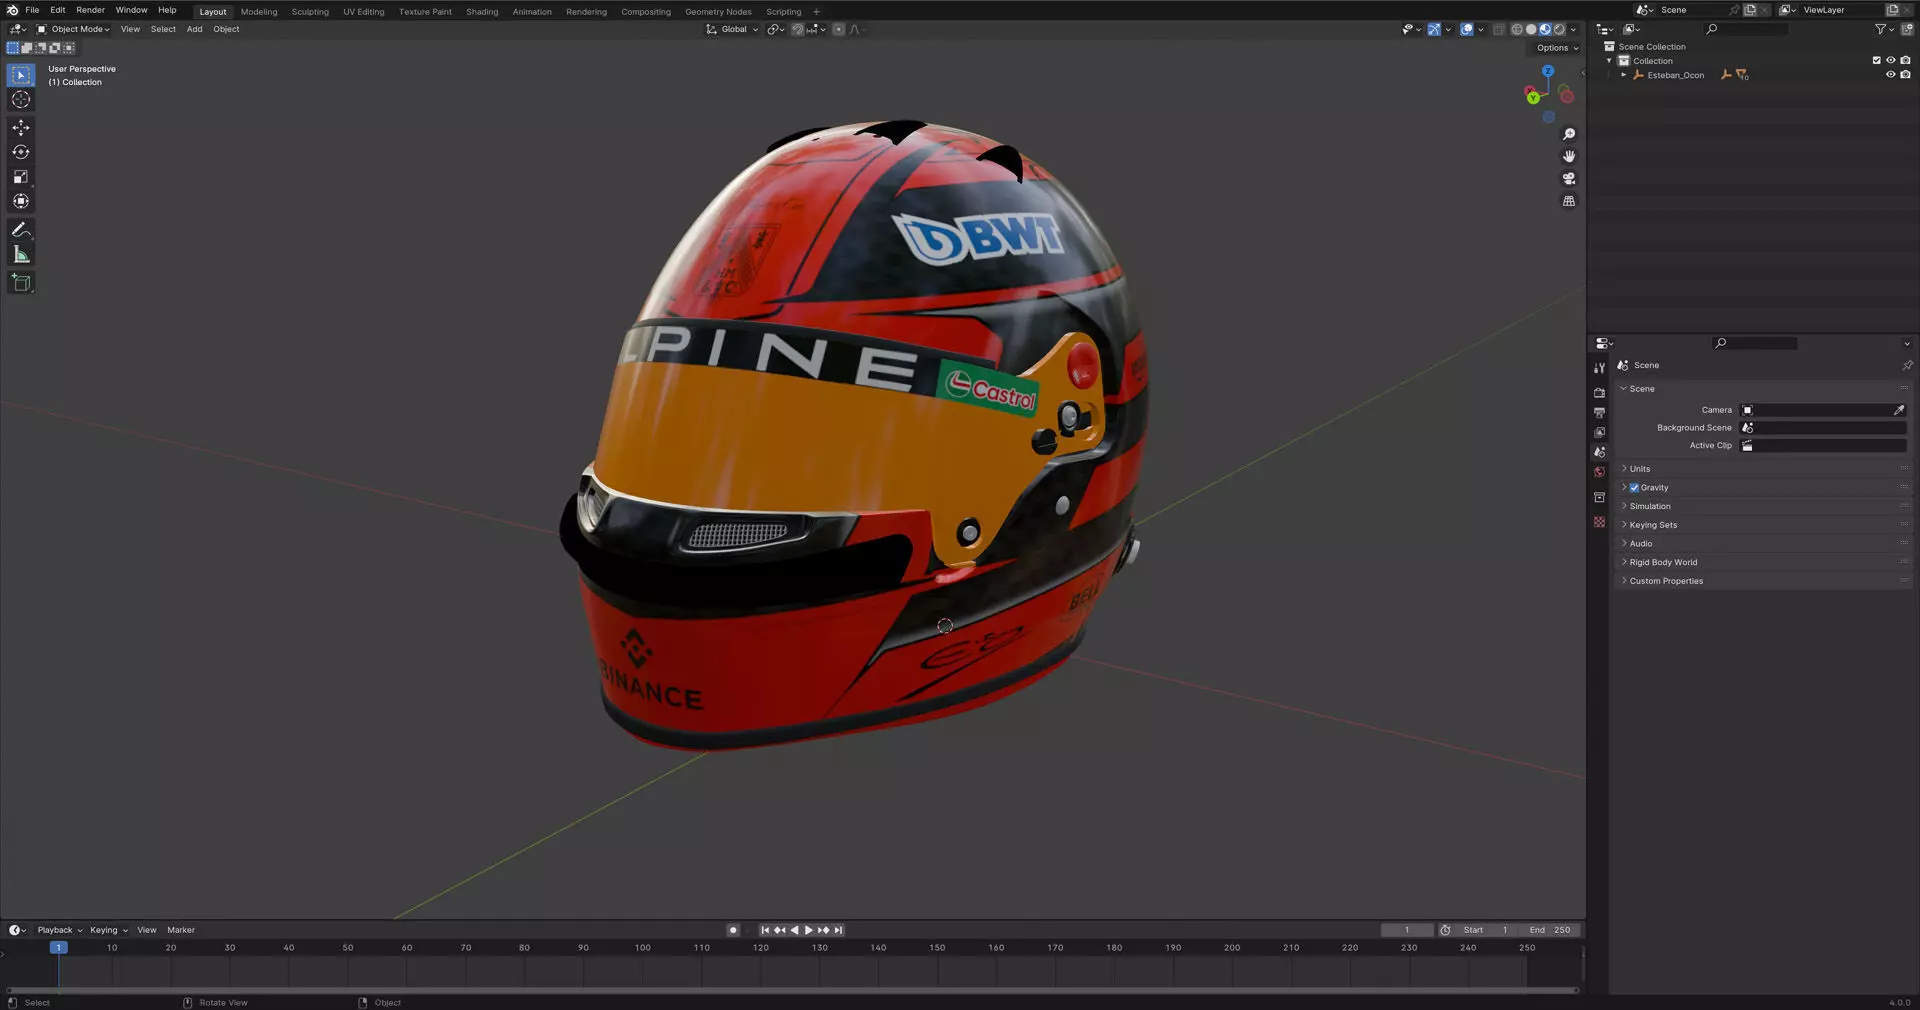Expand the Units panel
The width and height of the screenshot is (1920, 1010).
tap(1762, 469)
